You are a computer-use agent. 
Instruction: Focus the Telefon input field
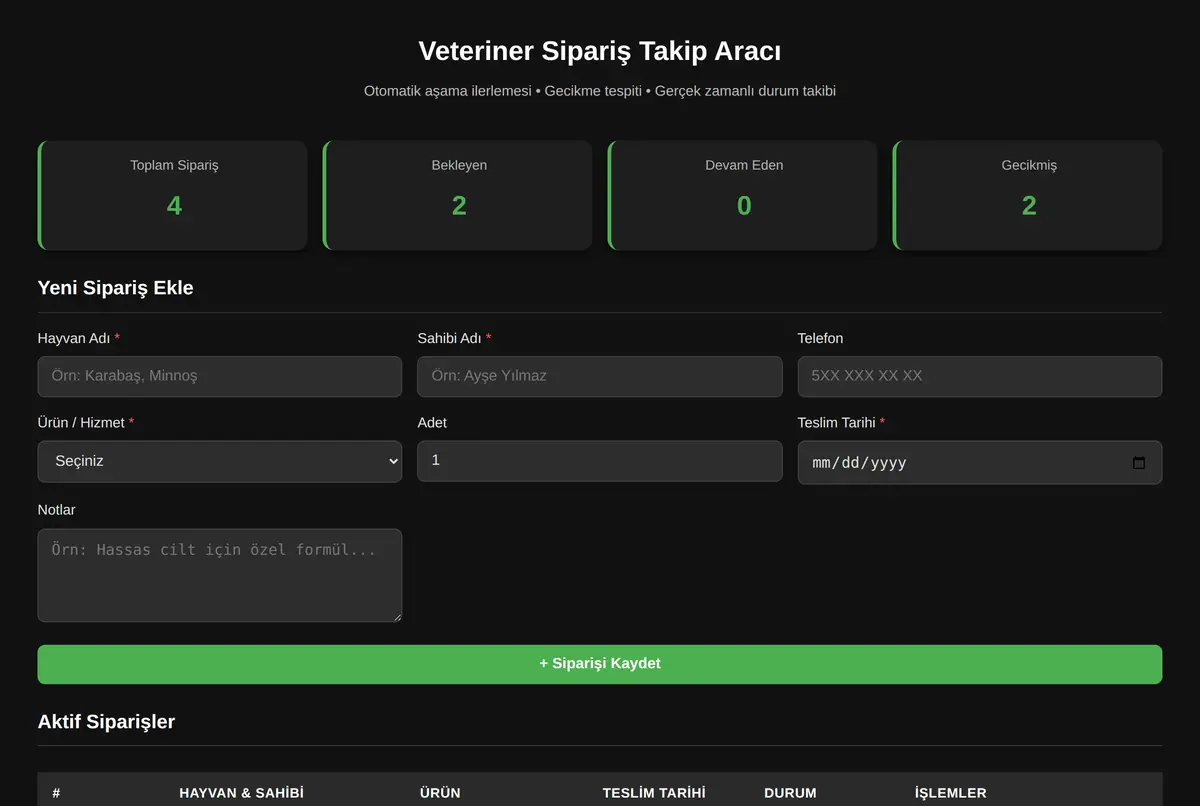click(x=980, y=376)
